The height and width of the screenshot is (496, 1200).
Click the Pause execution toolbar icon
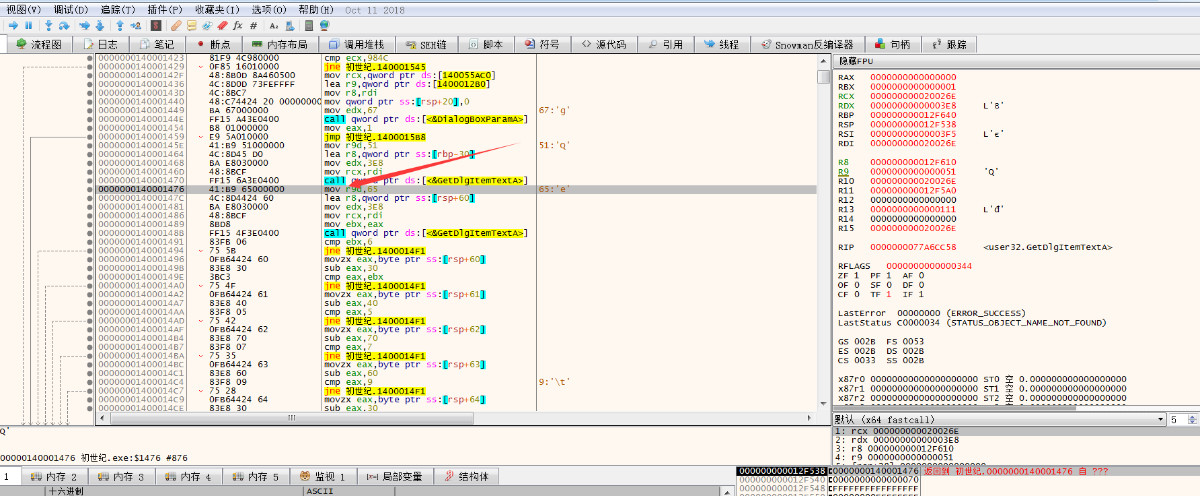(x=29, y=25)
